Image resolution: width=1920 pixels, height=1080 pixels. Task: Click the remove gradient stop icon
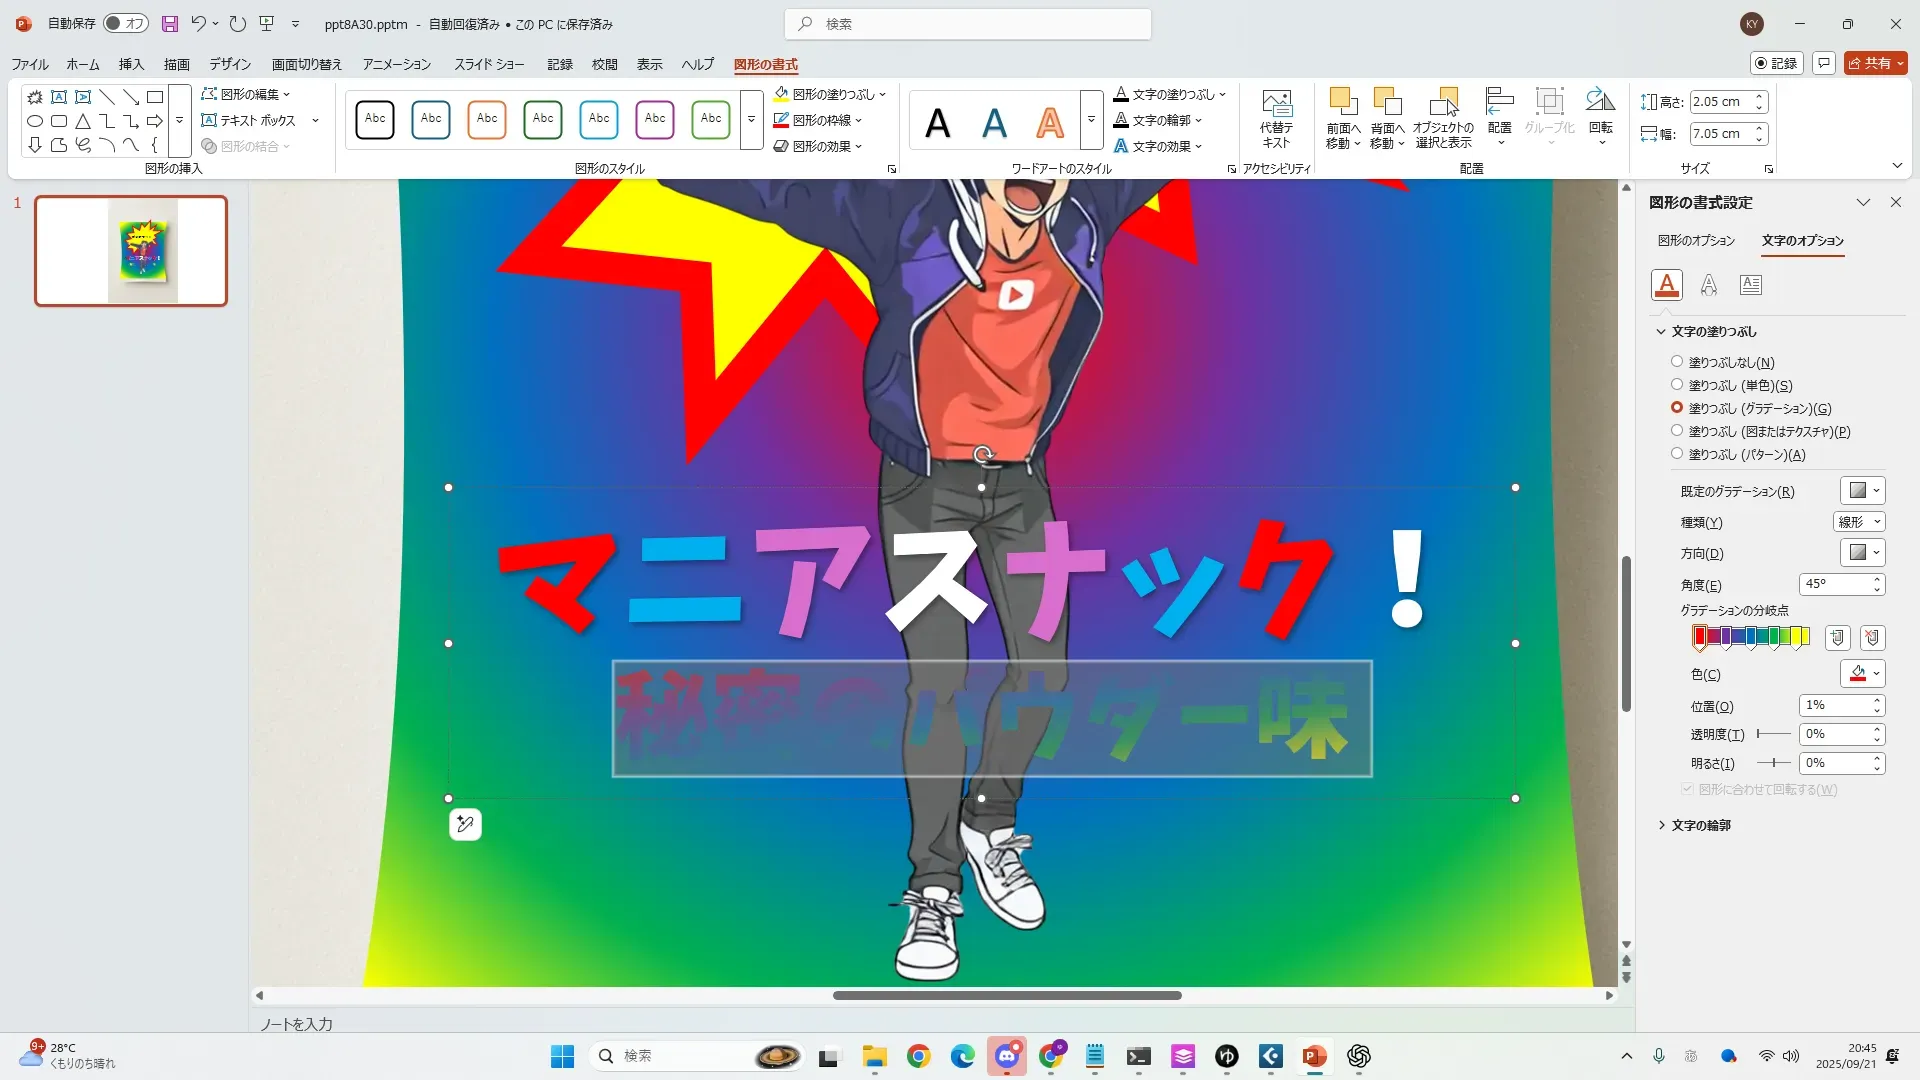click(1873, 637)
